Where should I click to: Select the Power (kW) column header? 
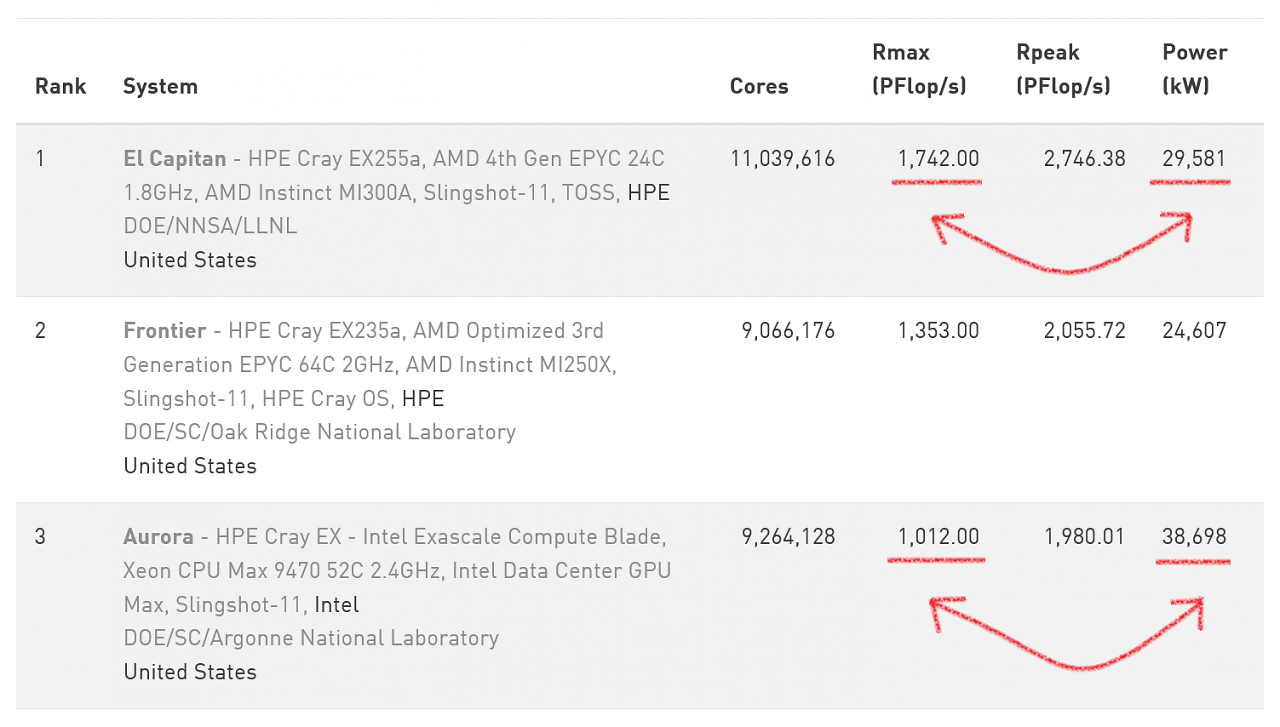[1194, 69]
